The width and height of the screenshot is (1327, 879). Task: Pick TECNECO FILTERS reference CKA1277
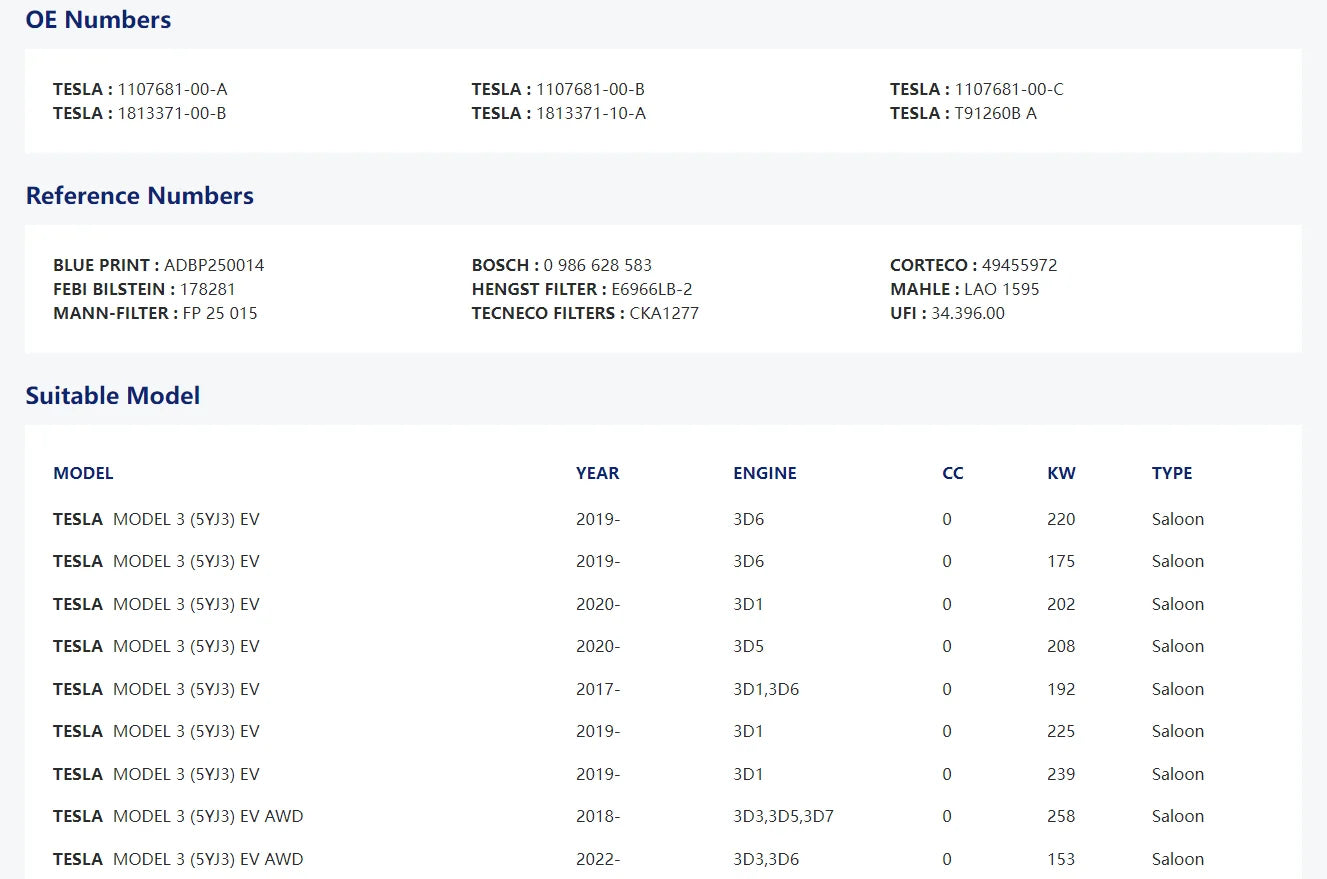[x=664, y=313]
